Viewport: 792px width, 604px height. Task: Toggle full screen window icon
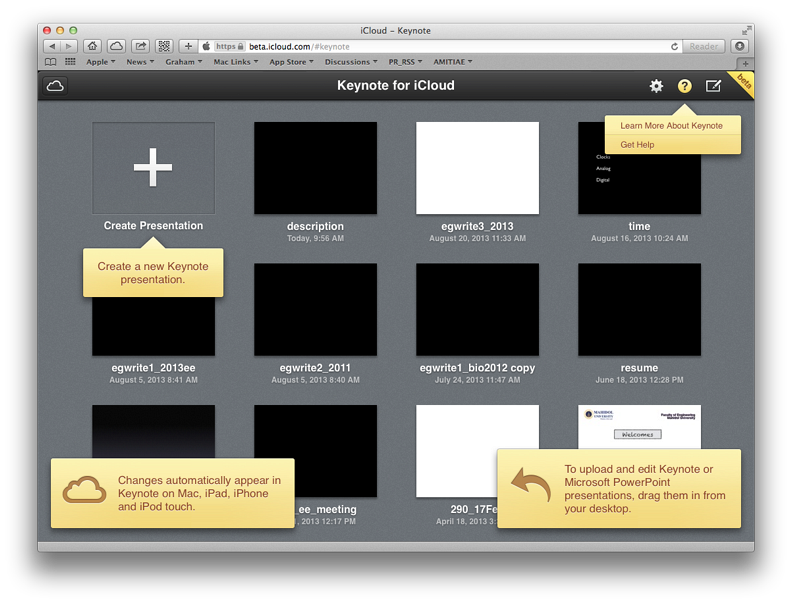(746, 30)
